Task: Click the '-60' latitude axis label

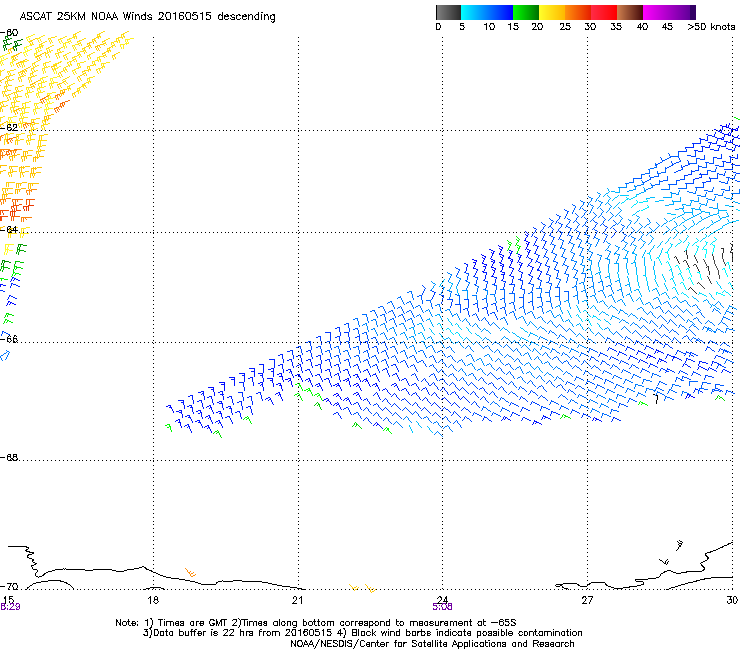Action: [10, 33]
